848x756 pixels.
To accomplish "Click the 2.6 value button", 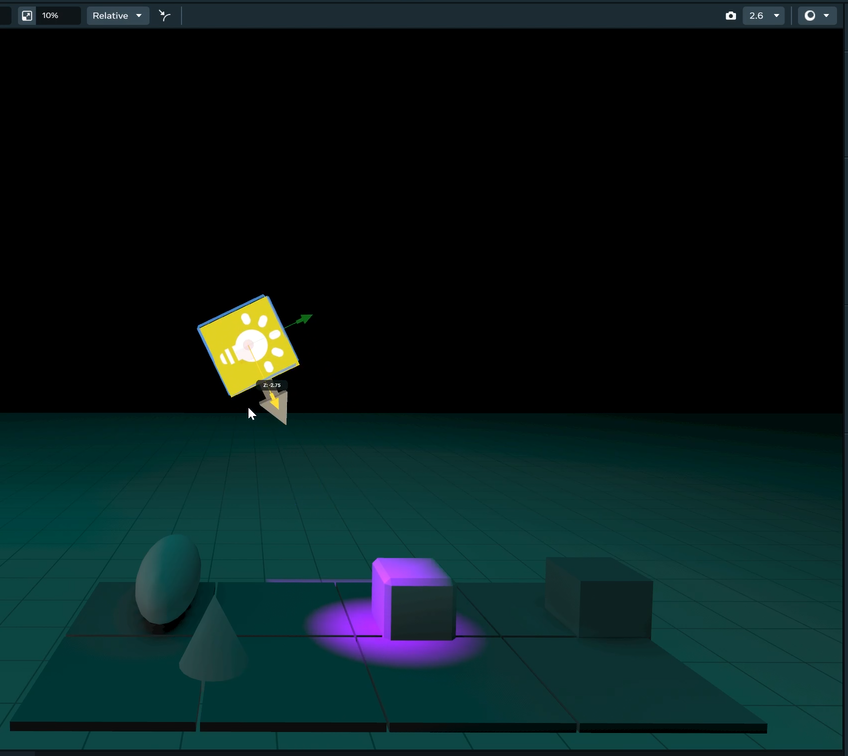I will [758, 15].
